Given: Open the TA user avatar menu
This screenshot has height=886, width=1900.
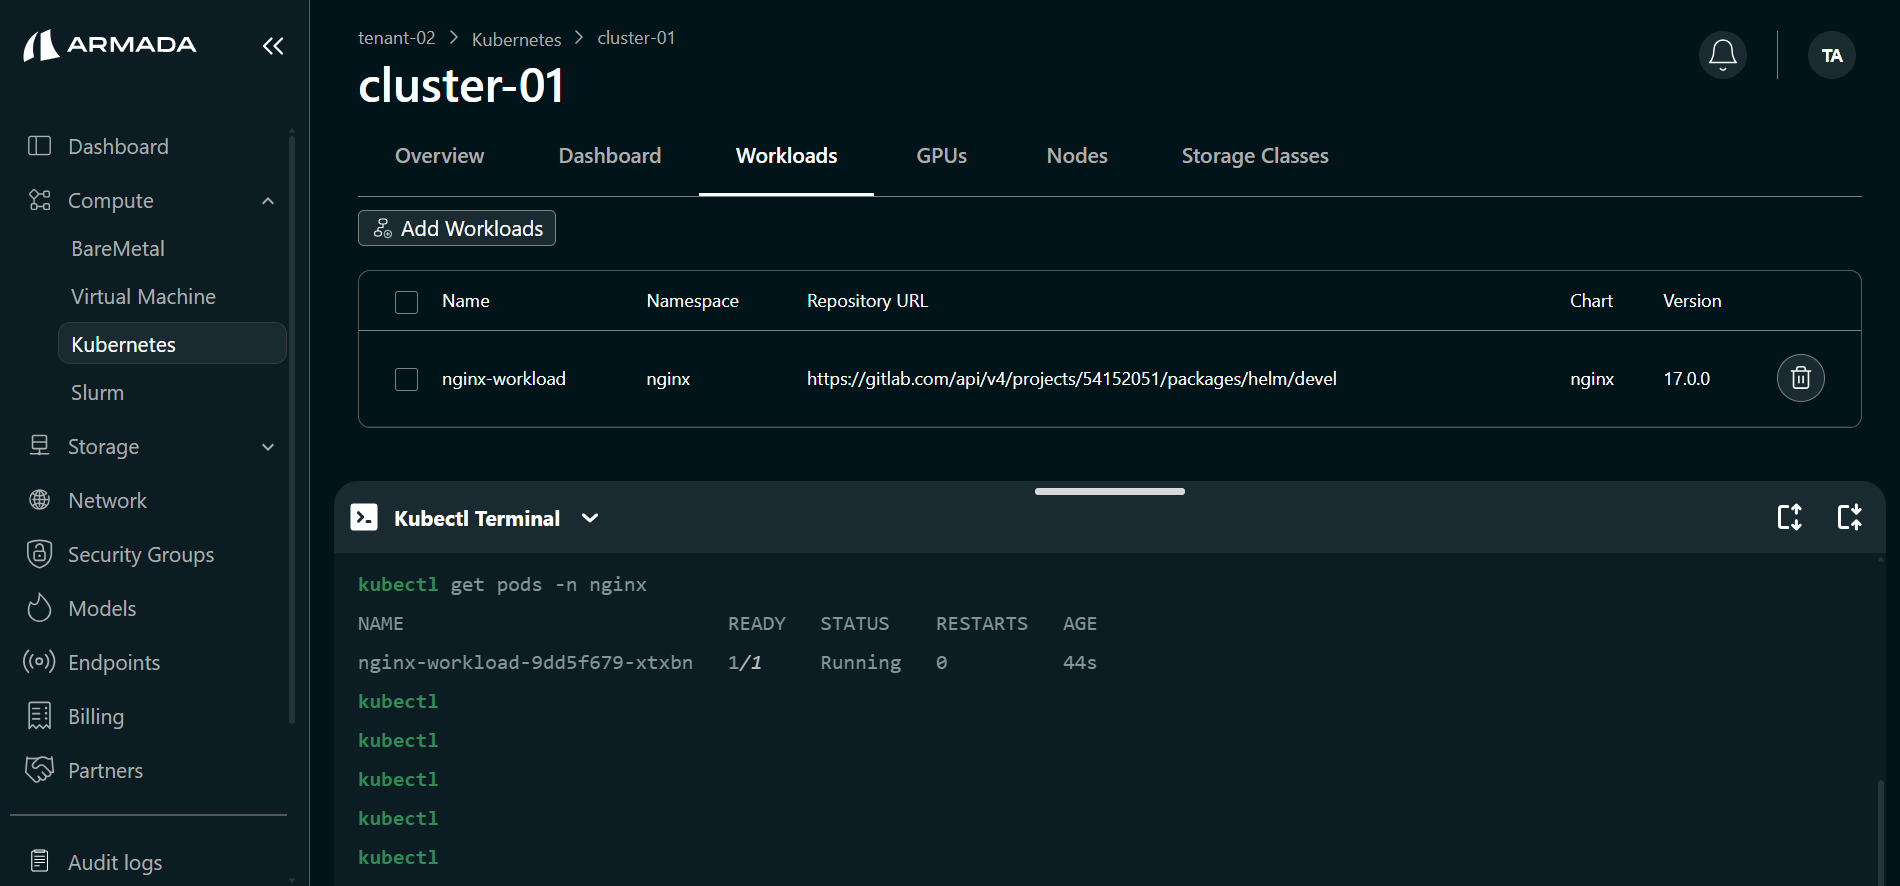Looking at the screenshot, I should [x=1831, y=55].
